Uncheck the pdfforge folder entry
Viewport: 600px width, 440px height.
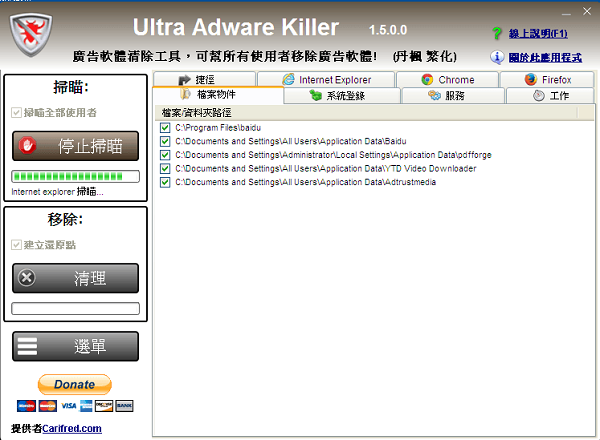(165, 155)
